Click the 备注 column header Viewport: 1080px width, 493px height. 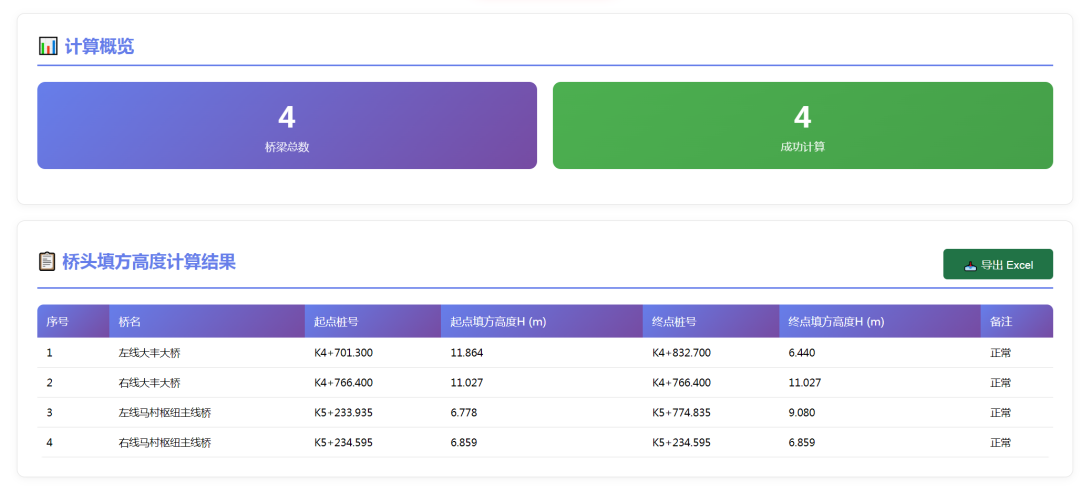pos(1017,322)
